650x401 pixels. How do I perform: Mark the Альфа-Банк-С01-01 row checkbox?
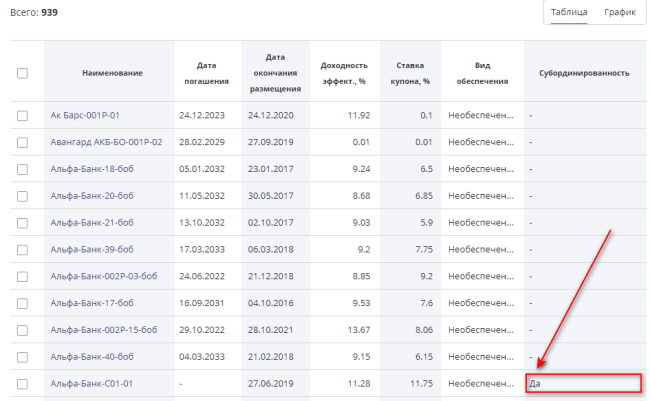click(23, 383)
